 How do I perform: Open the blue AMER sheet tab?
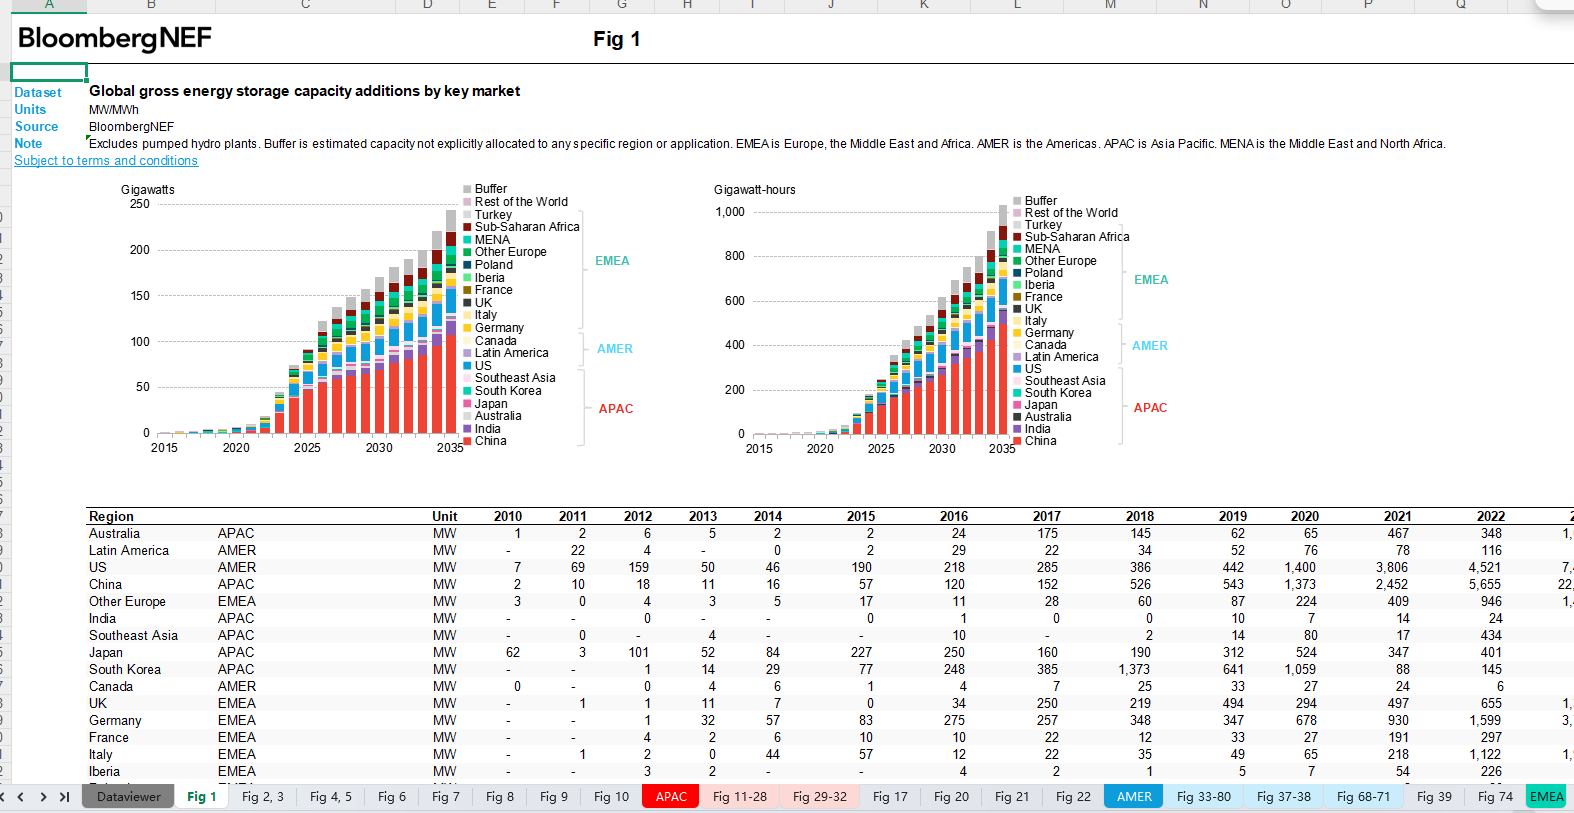click(1134, 797)
